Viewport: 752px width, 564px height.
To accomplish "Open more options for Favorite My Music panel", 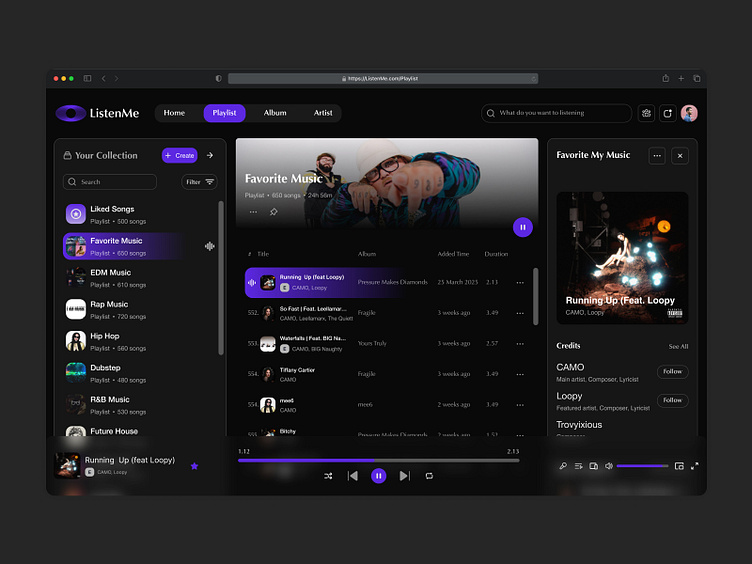I will coord(657,155).
